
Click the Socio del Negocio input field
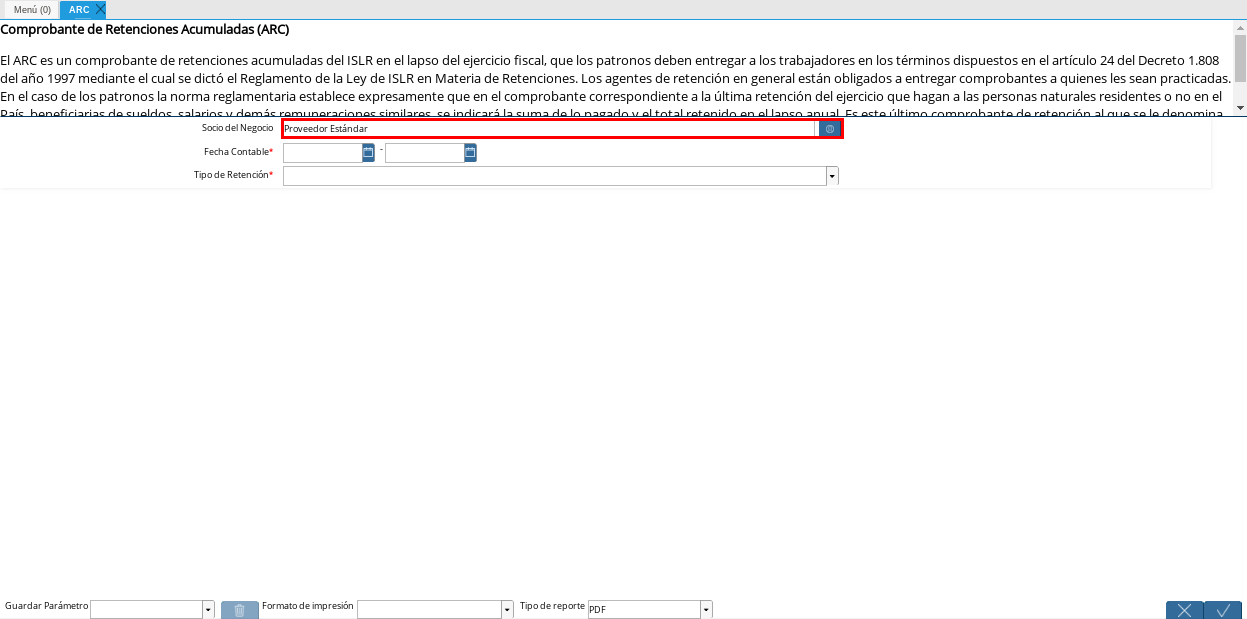pyautogui.click(x=549, y=129)
